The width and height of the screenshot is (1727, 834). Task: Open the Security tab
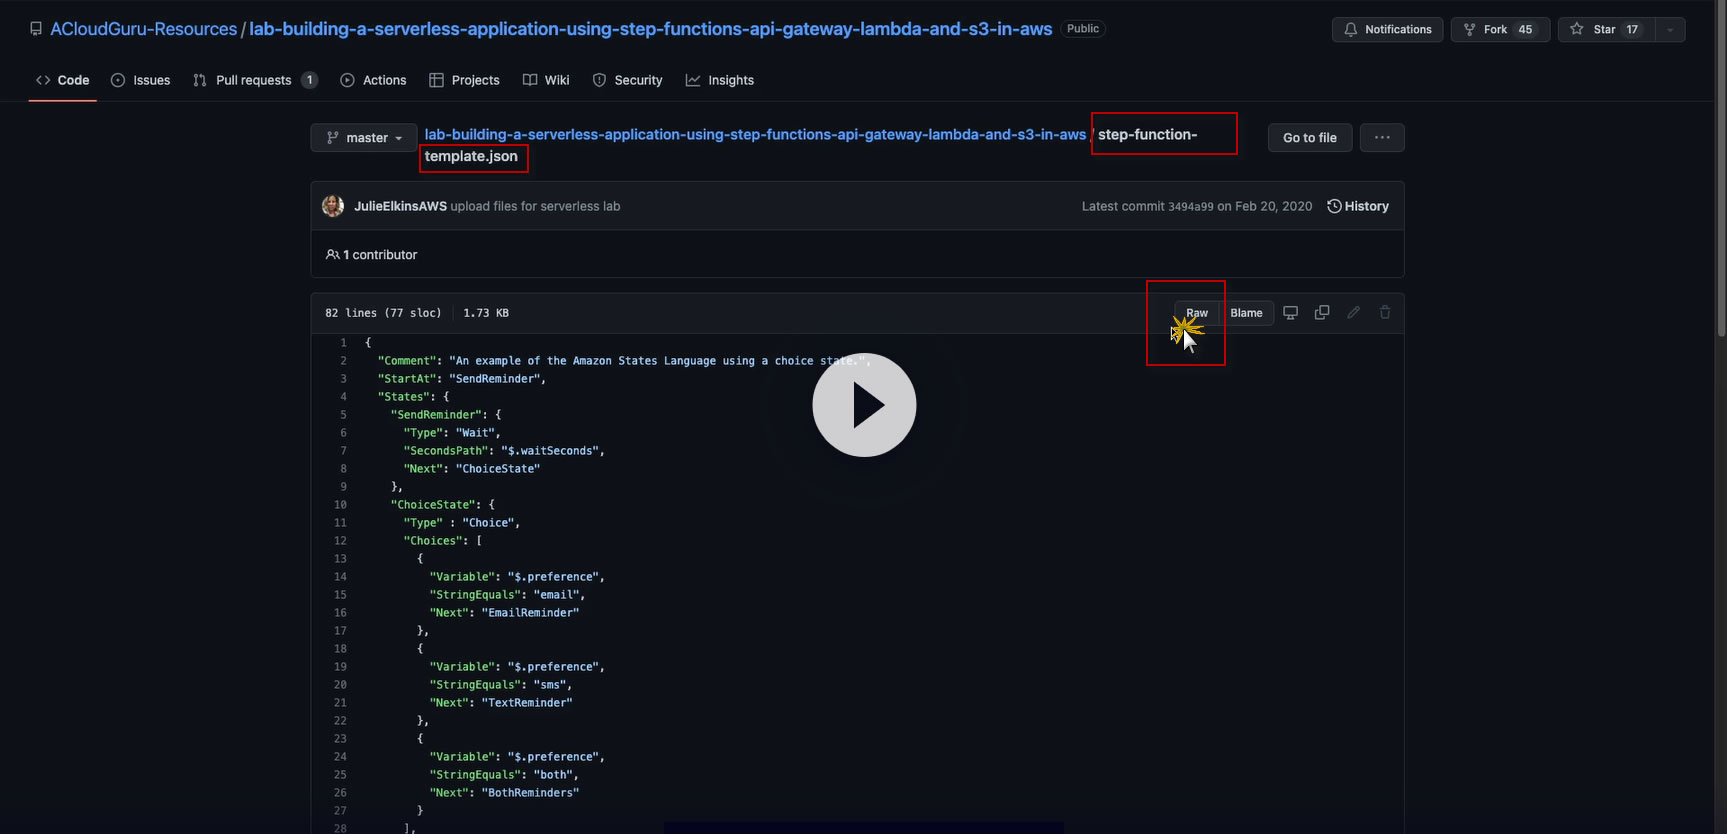click(627, 80)
